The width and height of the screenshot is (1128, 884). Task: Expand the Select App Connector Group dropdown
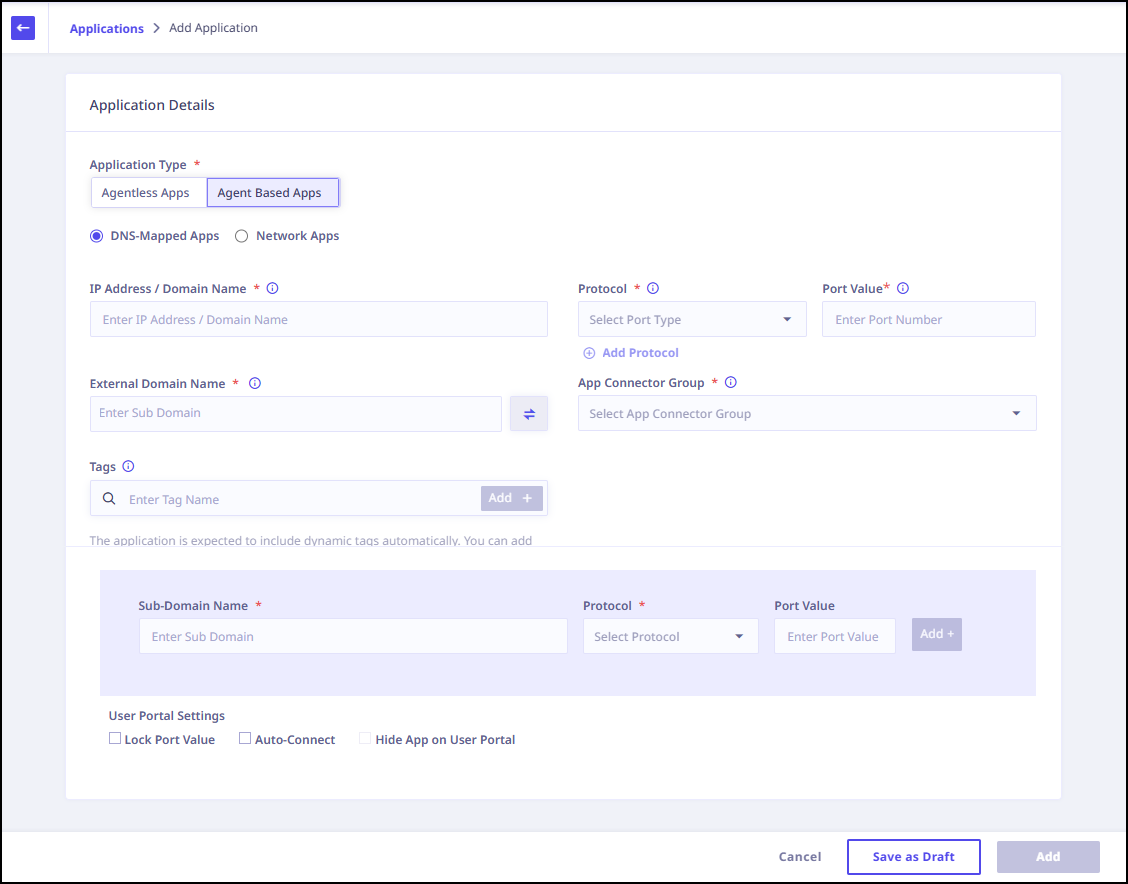806,414
